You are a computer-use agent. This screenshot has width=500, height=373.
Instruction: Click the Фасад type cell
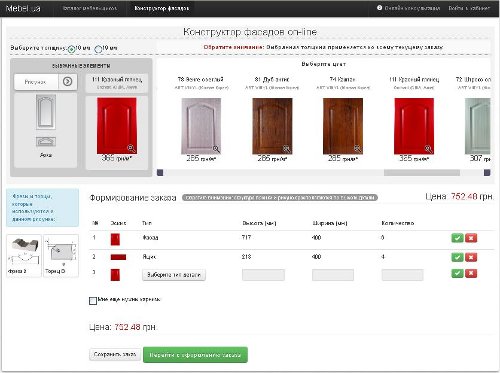click(x=150, y=238)
